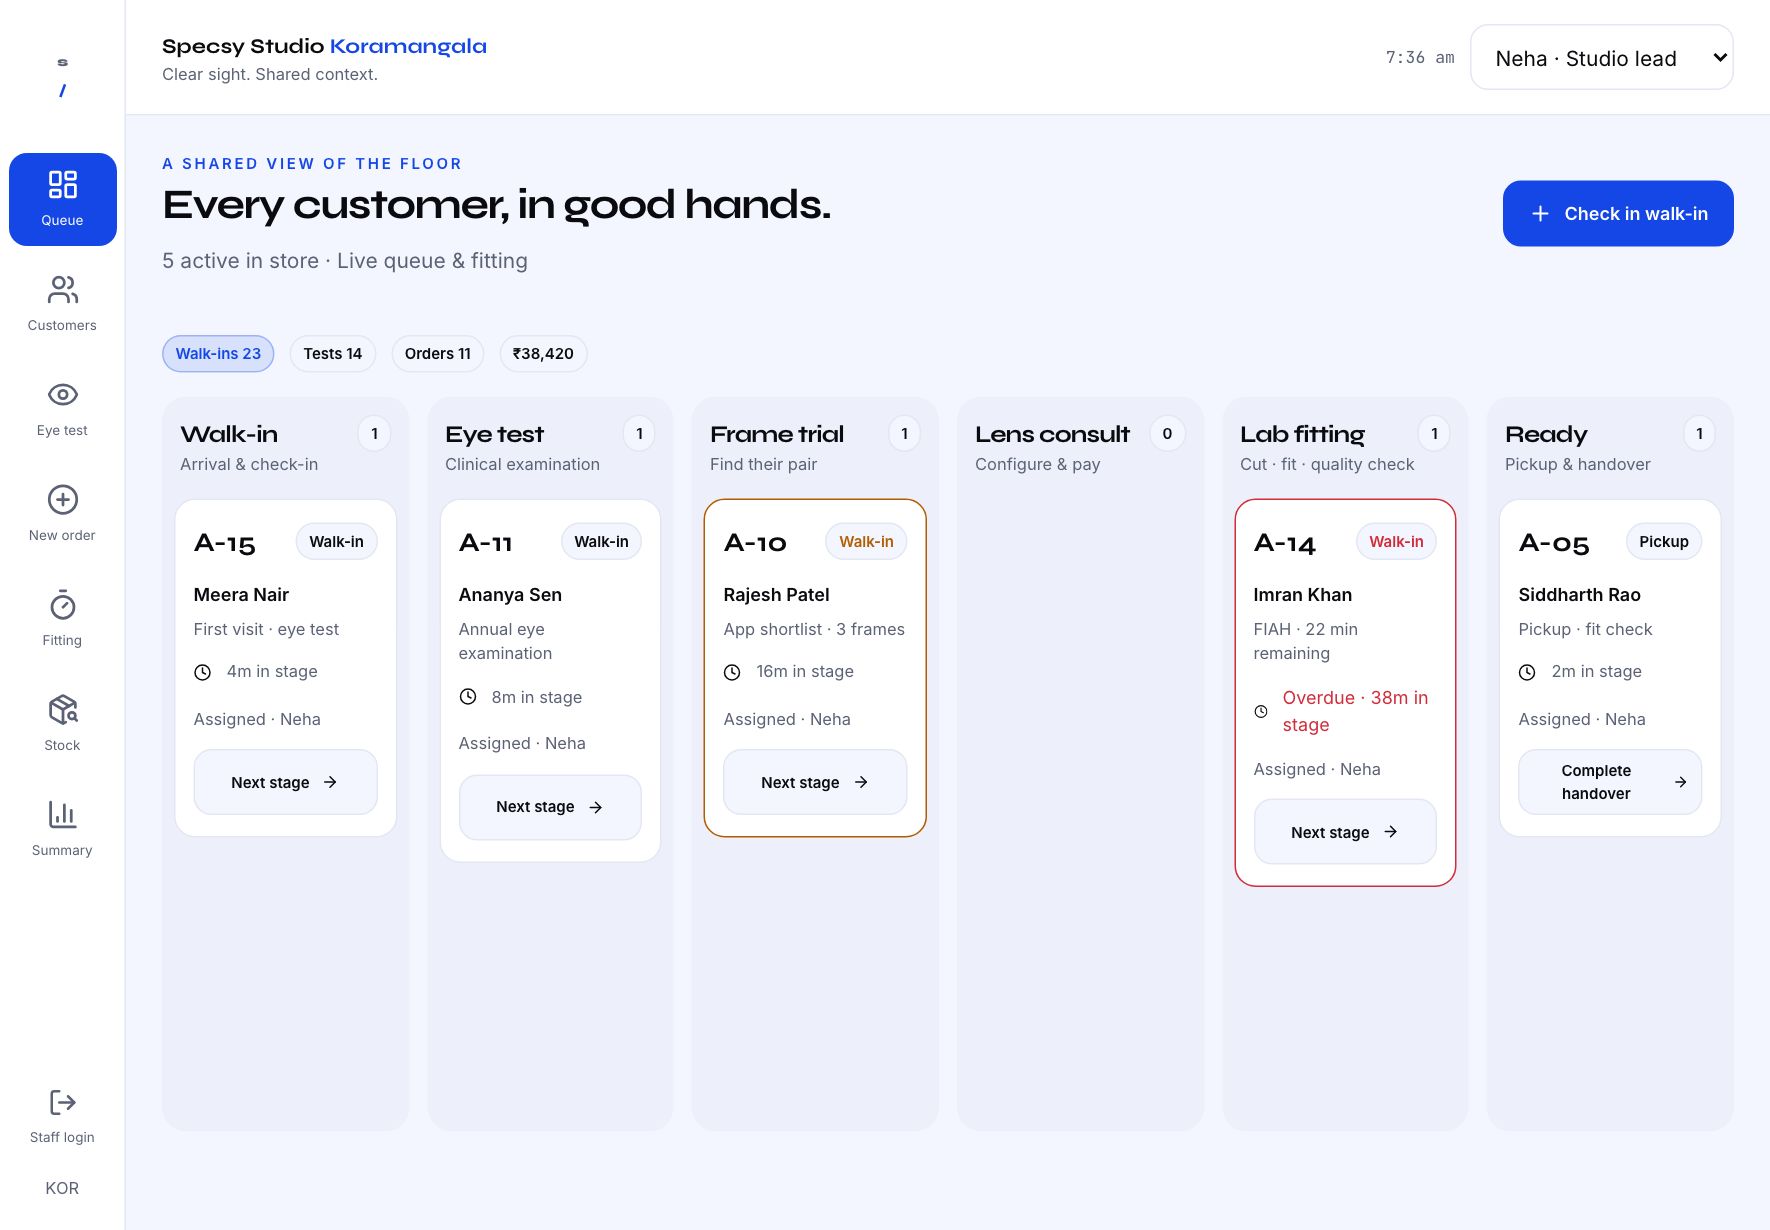Open the Stock box icon

(x=62, y=710)
